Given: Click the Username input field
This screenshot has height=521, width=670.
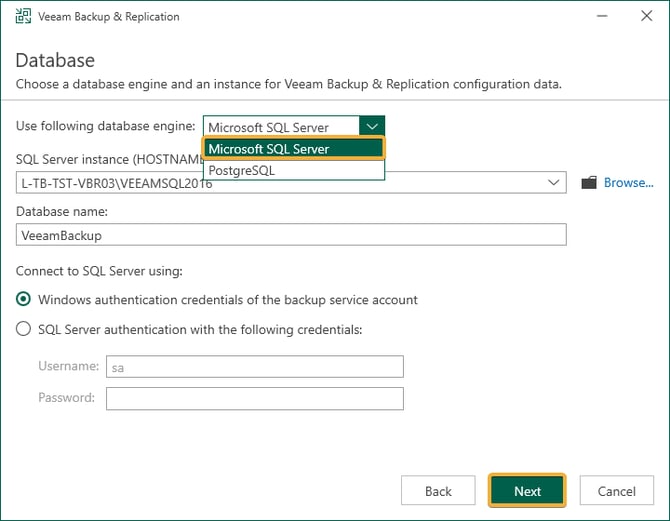Looking at the screenshot, I should [x=255, y=367].
